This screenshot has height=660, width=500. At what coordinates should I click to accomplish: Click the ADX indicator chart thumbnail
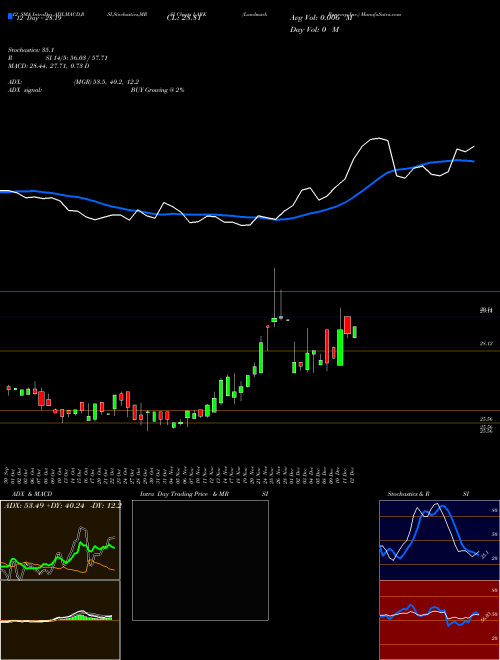[60, 540]
